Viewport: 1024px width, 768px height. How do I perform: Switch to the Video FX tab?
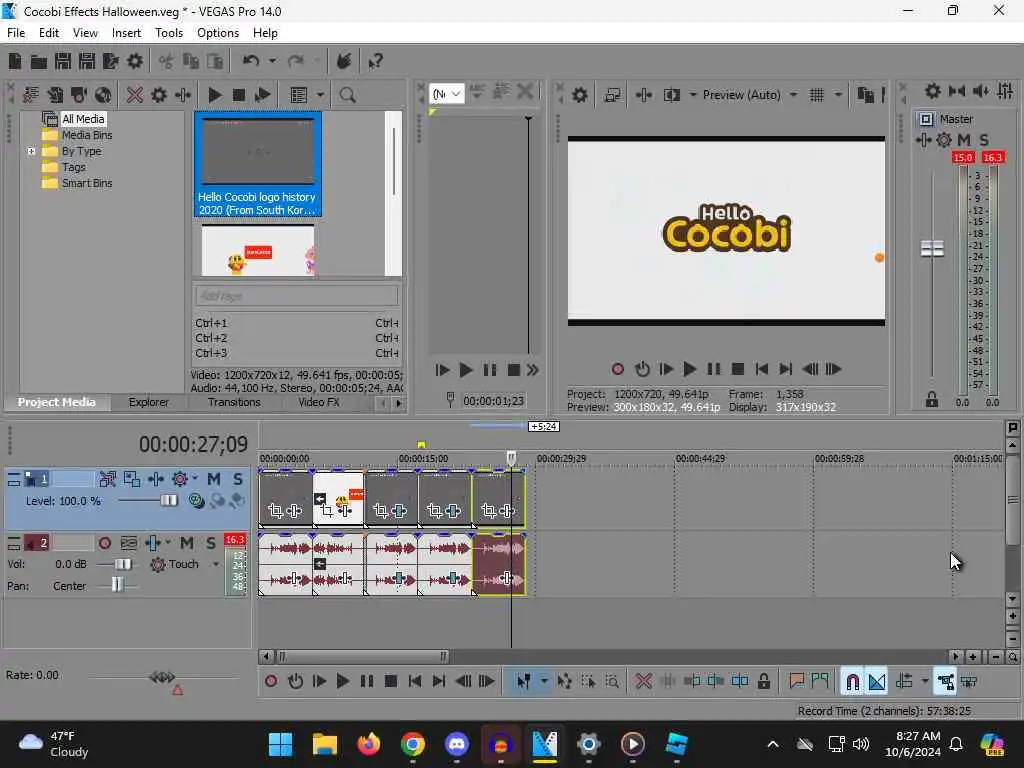point(319,402)
